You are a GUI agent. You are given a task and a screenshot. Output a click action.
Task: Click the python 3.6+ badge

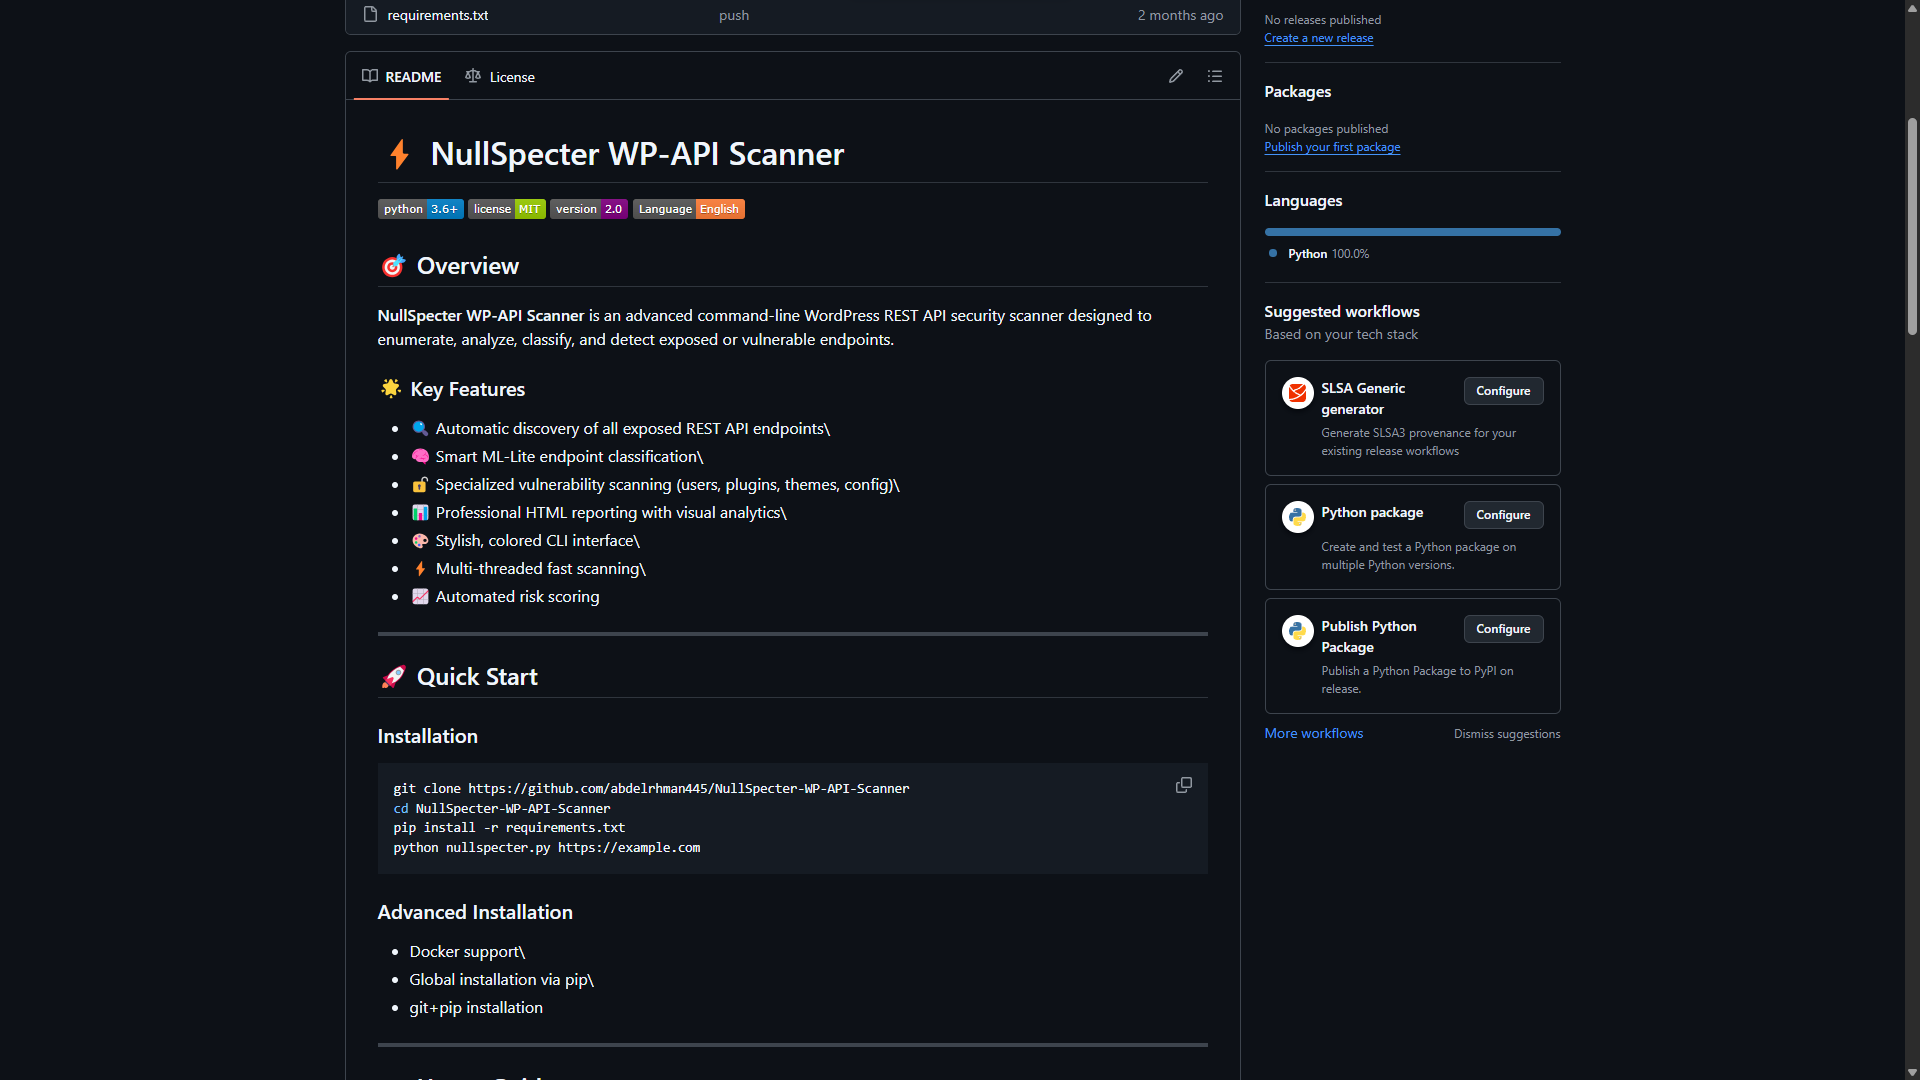point(420,209)
